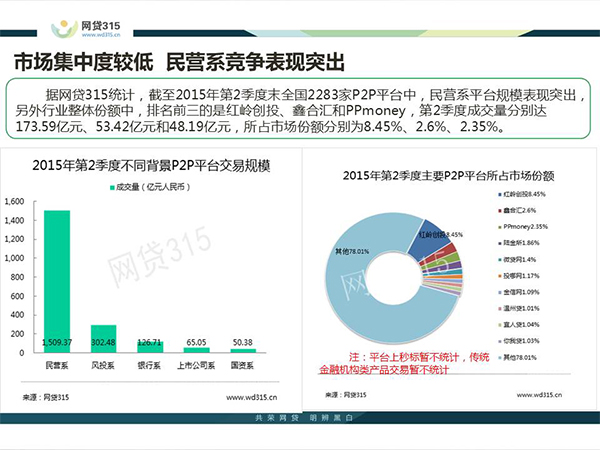Click the legend entry 红岭创投8.45%

tap(522, 194)
